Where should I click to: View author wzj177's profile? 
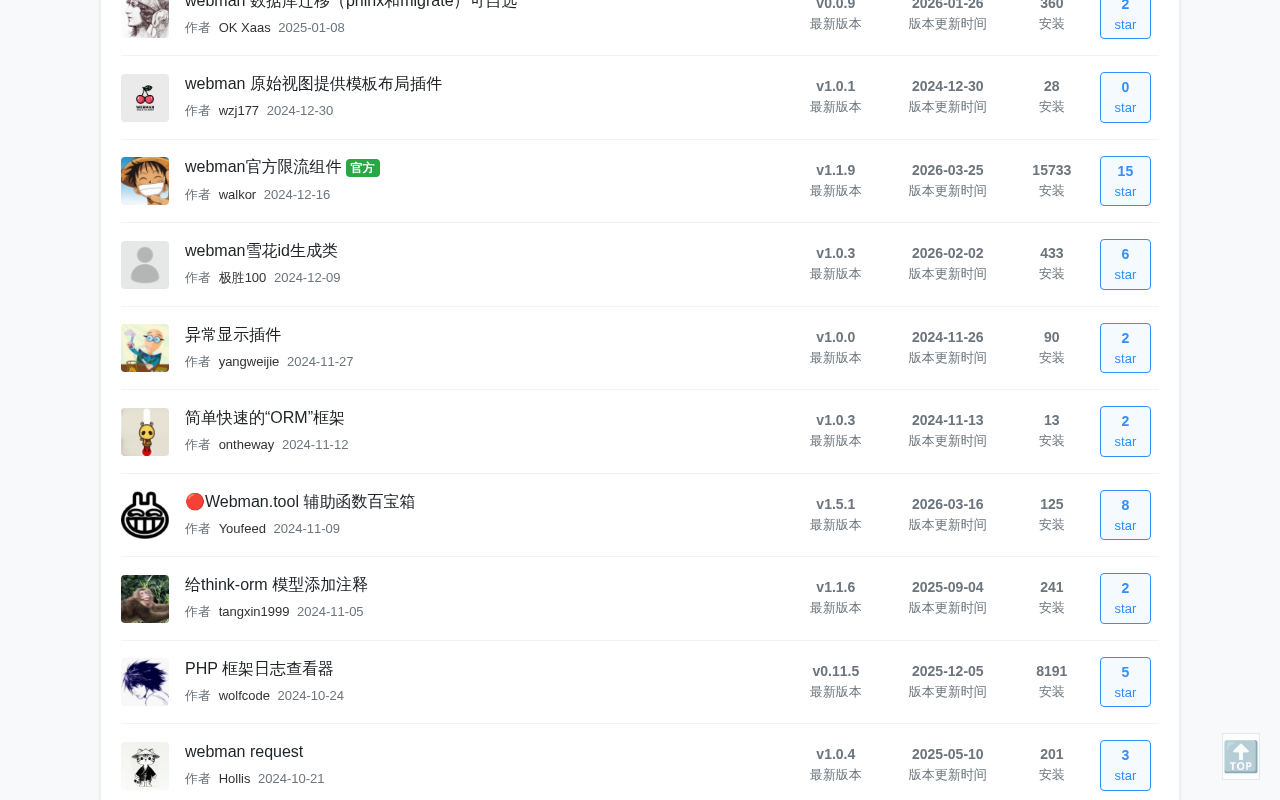pos(239,111)
